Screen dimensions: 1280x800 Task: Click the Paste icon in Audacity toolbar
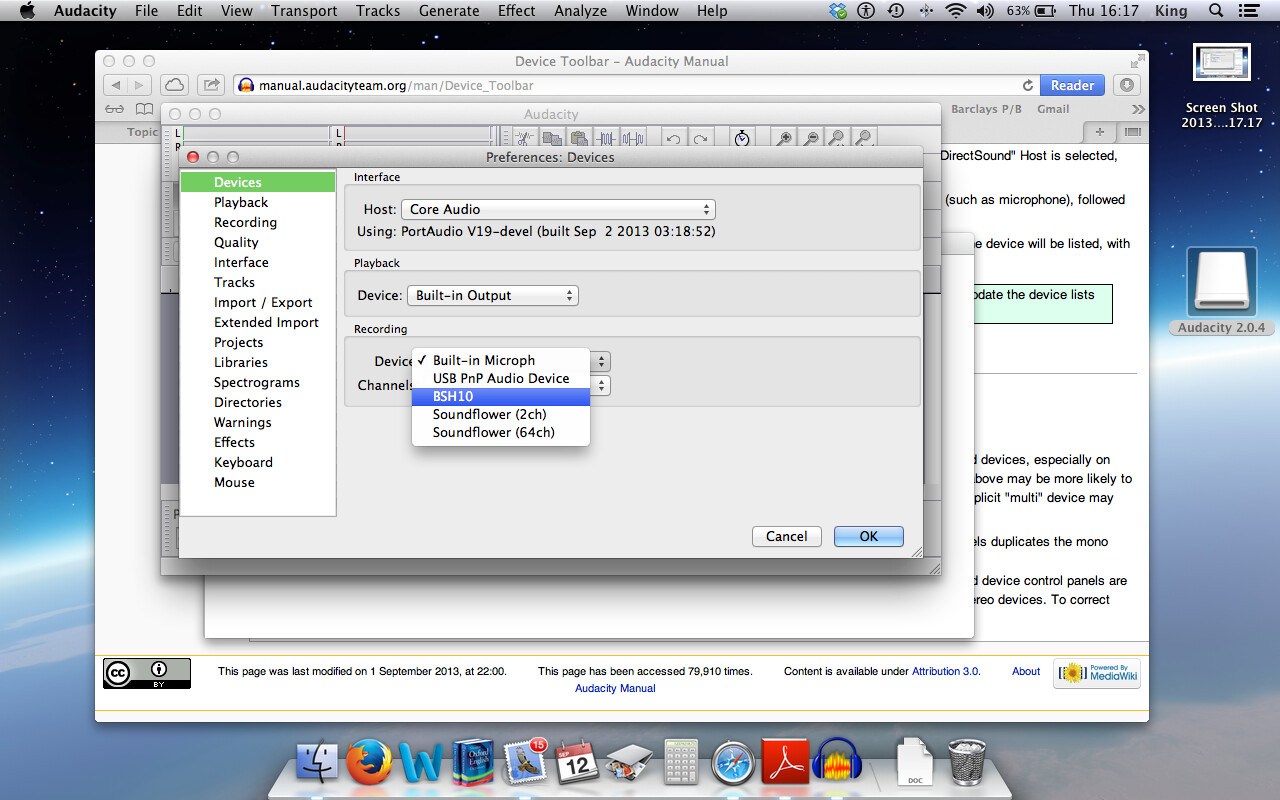click(x=577, y=139)
